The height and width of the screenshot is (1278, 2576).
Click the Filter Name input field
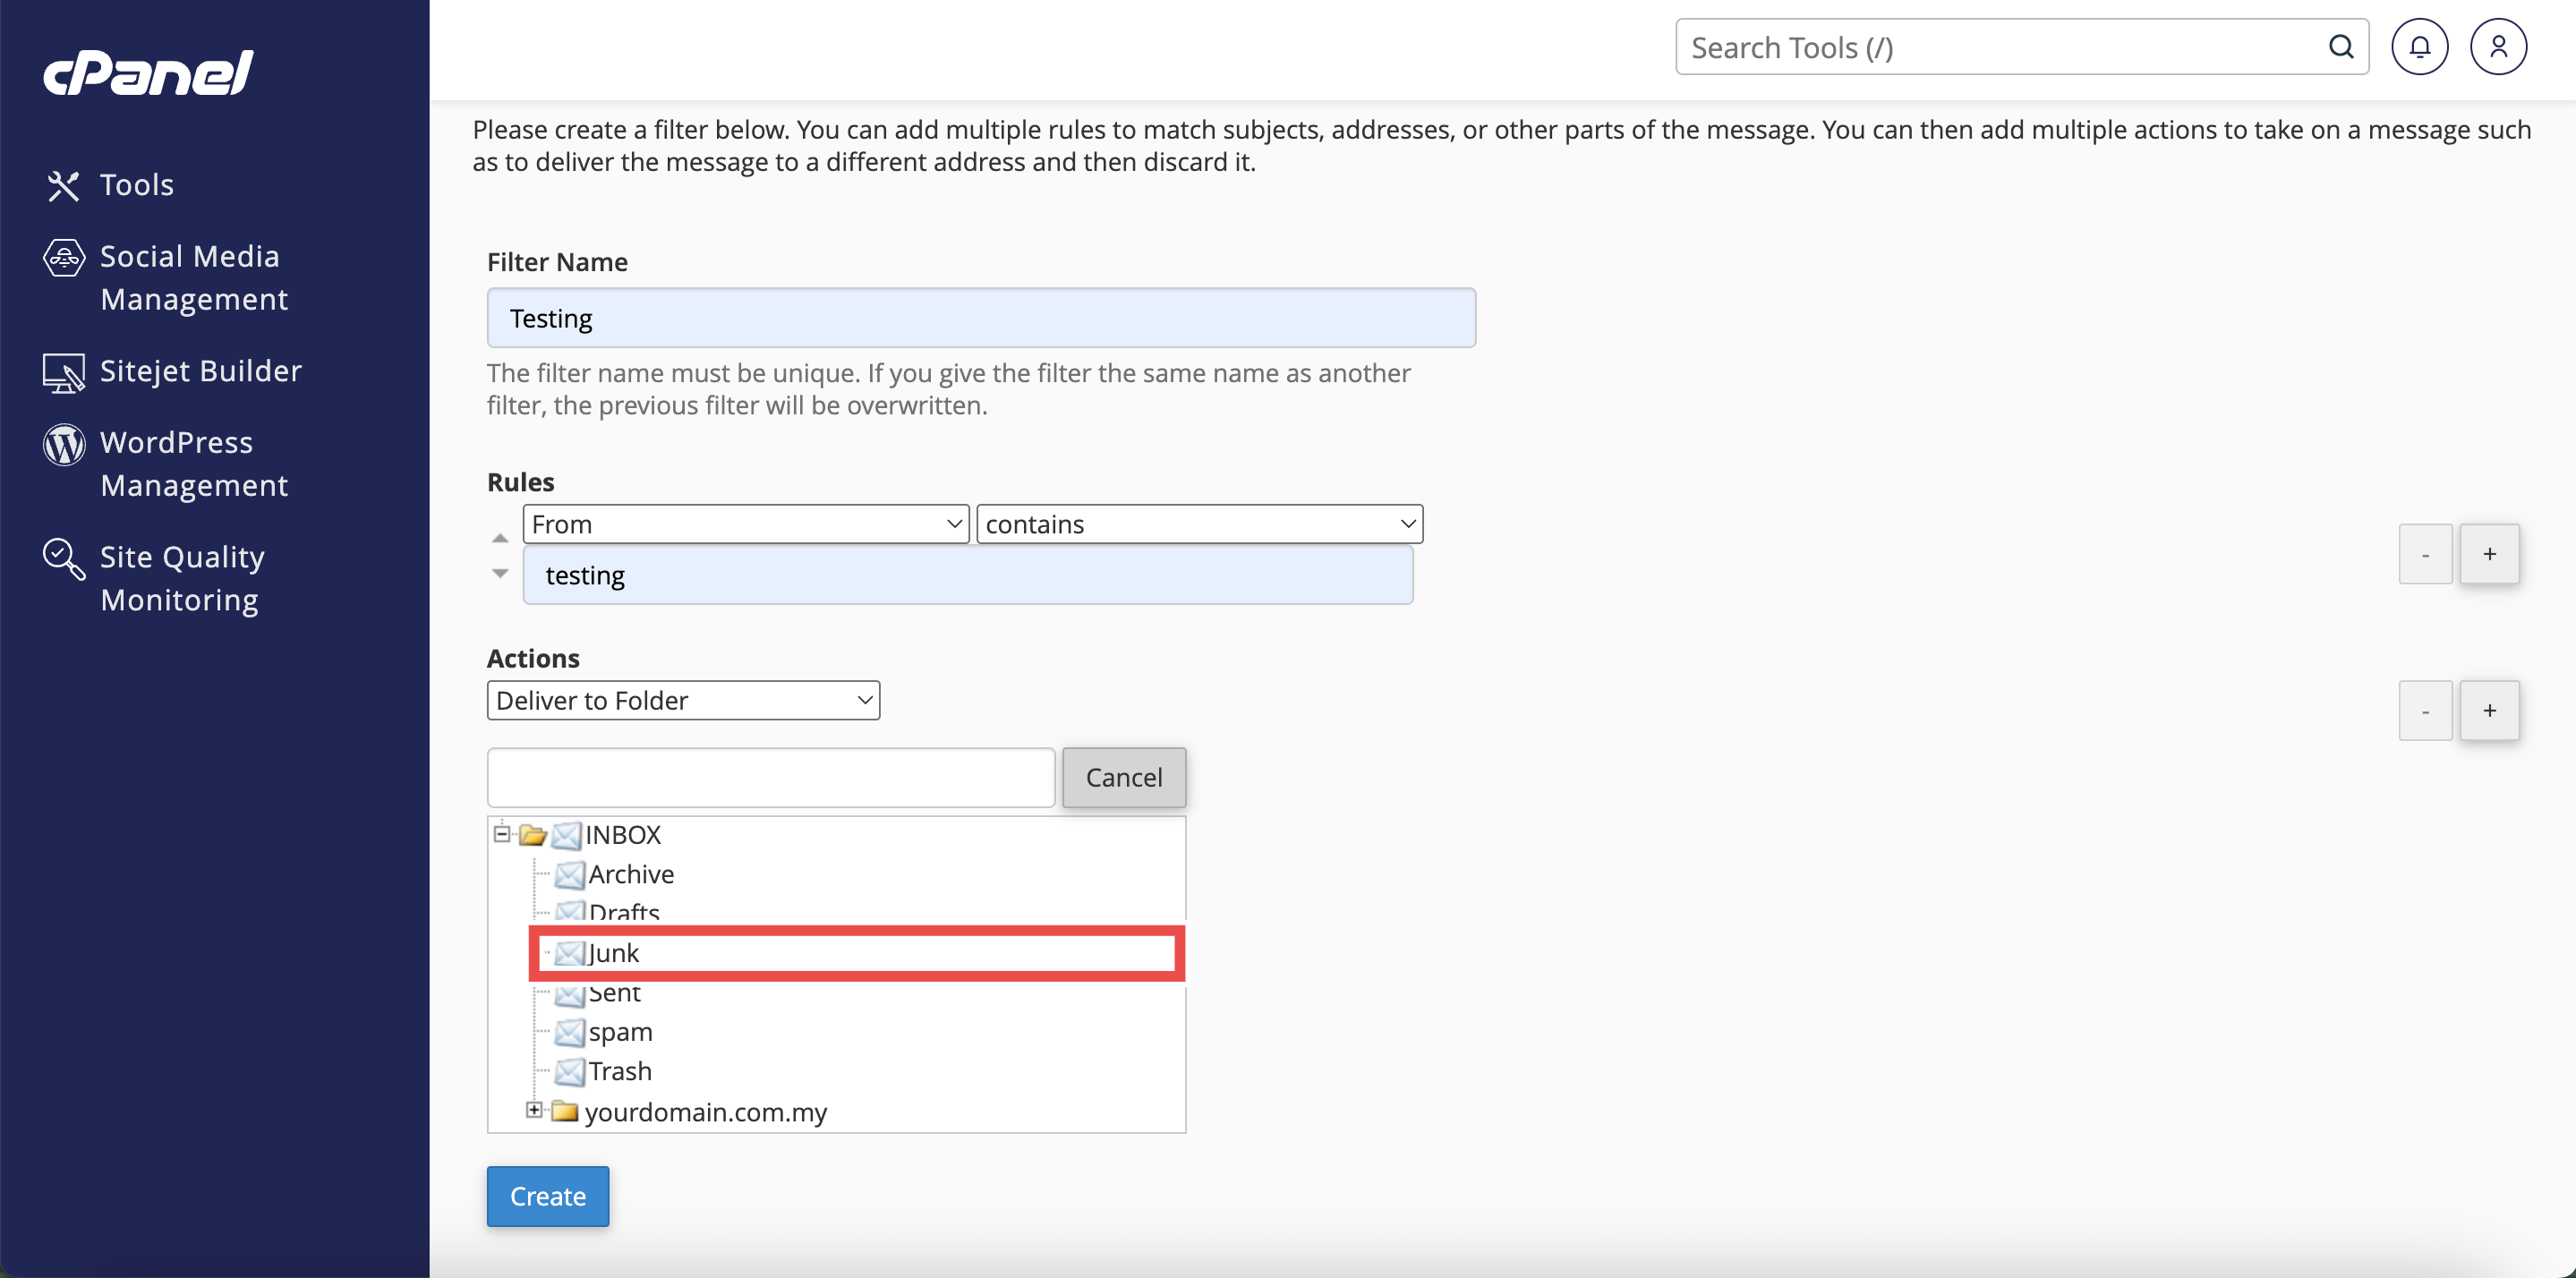(x=980, y=318)
